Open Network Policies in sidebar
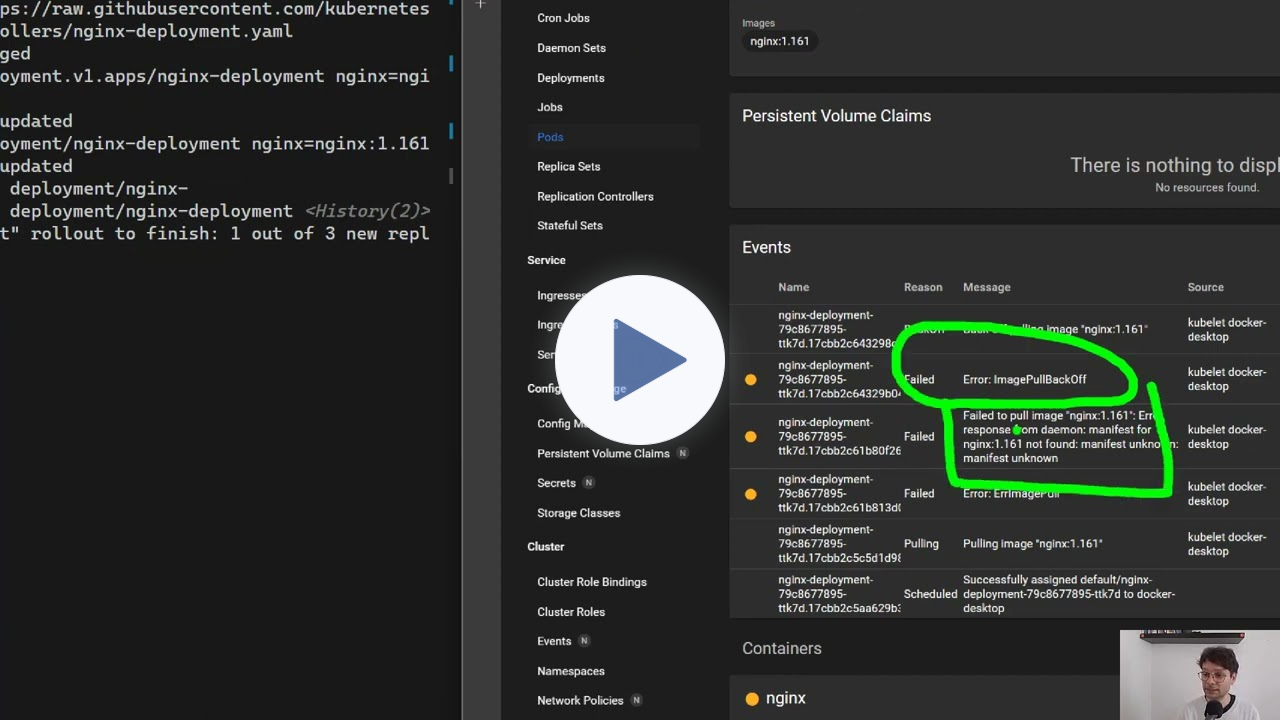The width and height of the screenshot is (1280, 720). coord(580,701)
